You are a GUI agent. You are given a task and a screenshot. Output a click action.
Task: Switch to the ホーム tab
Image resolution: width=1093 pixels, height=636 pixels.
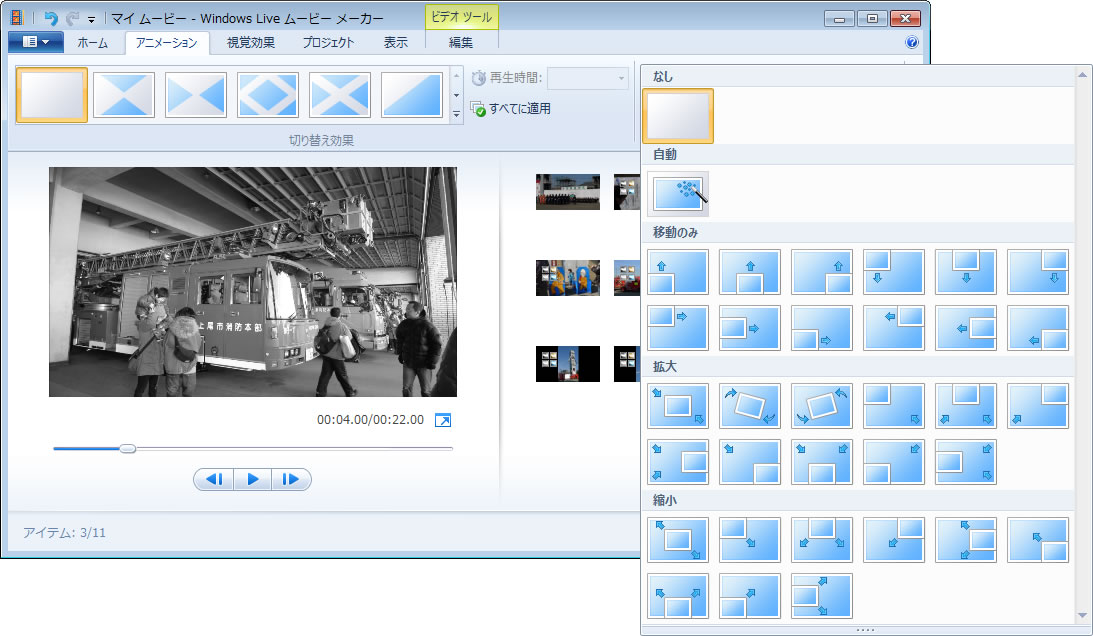(x=93, y=43)
